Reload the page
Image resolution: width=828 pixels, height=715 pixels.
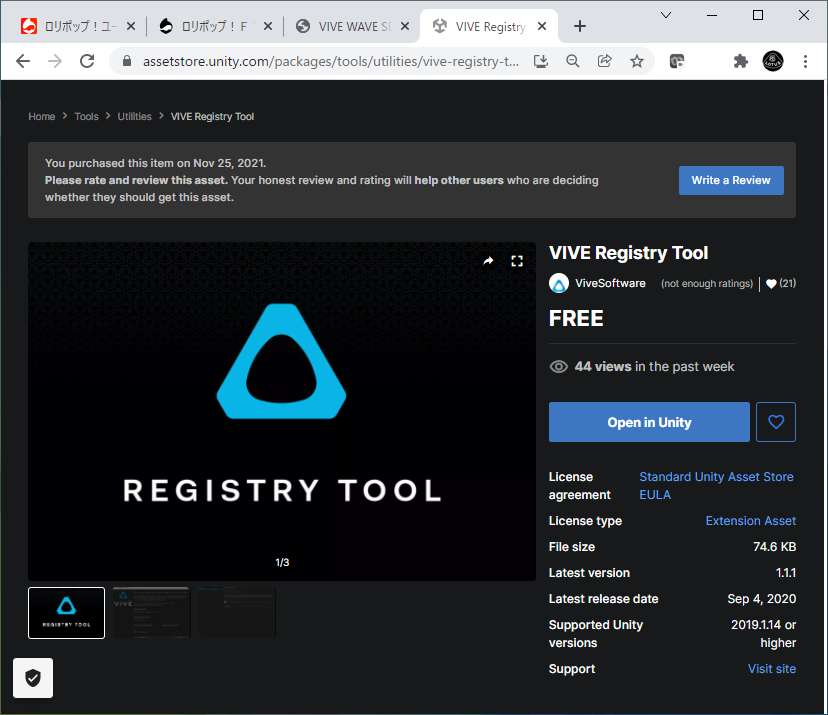click(87, 61)
